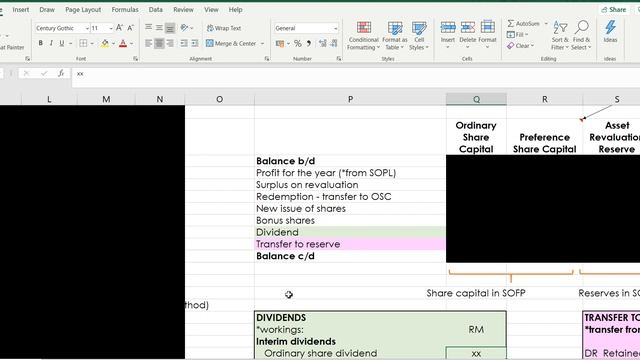Open the Data tab
This screenshot has height=360, width=640.
tap(156, 9)
